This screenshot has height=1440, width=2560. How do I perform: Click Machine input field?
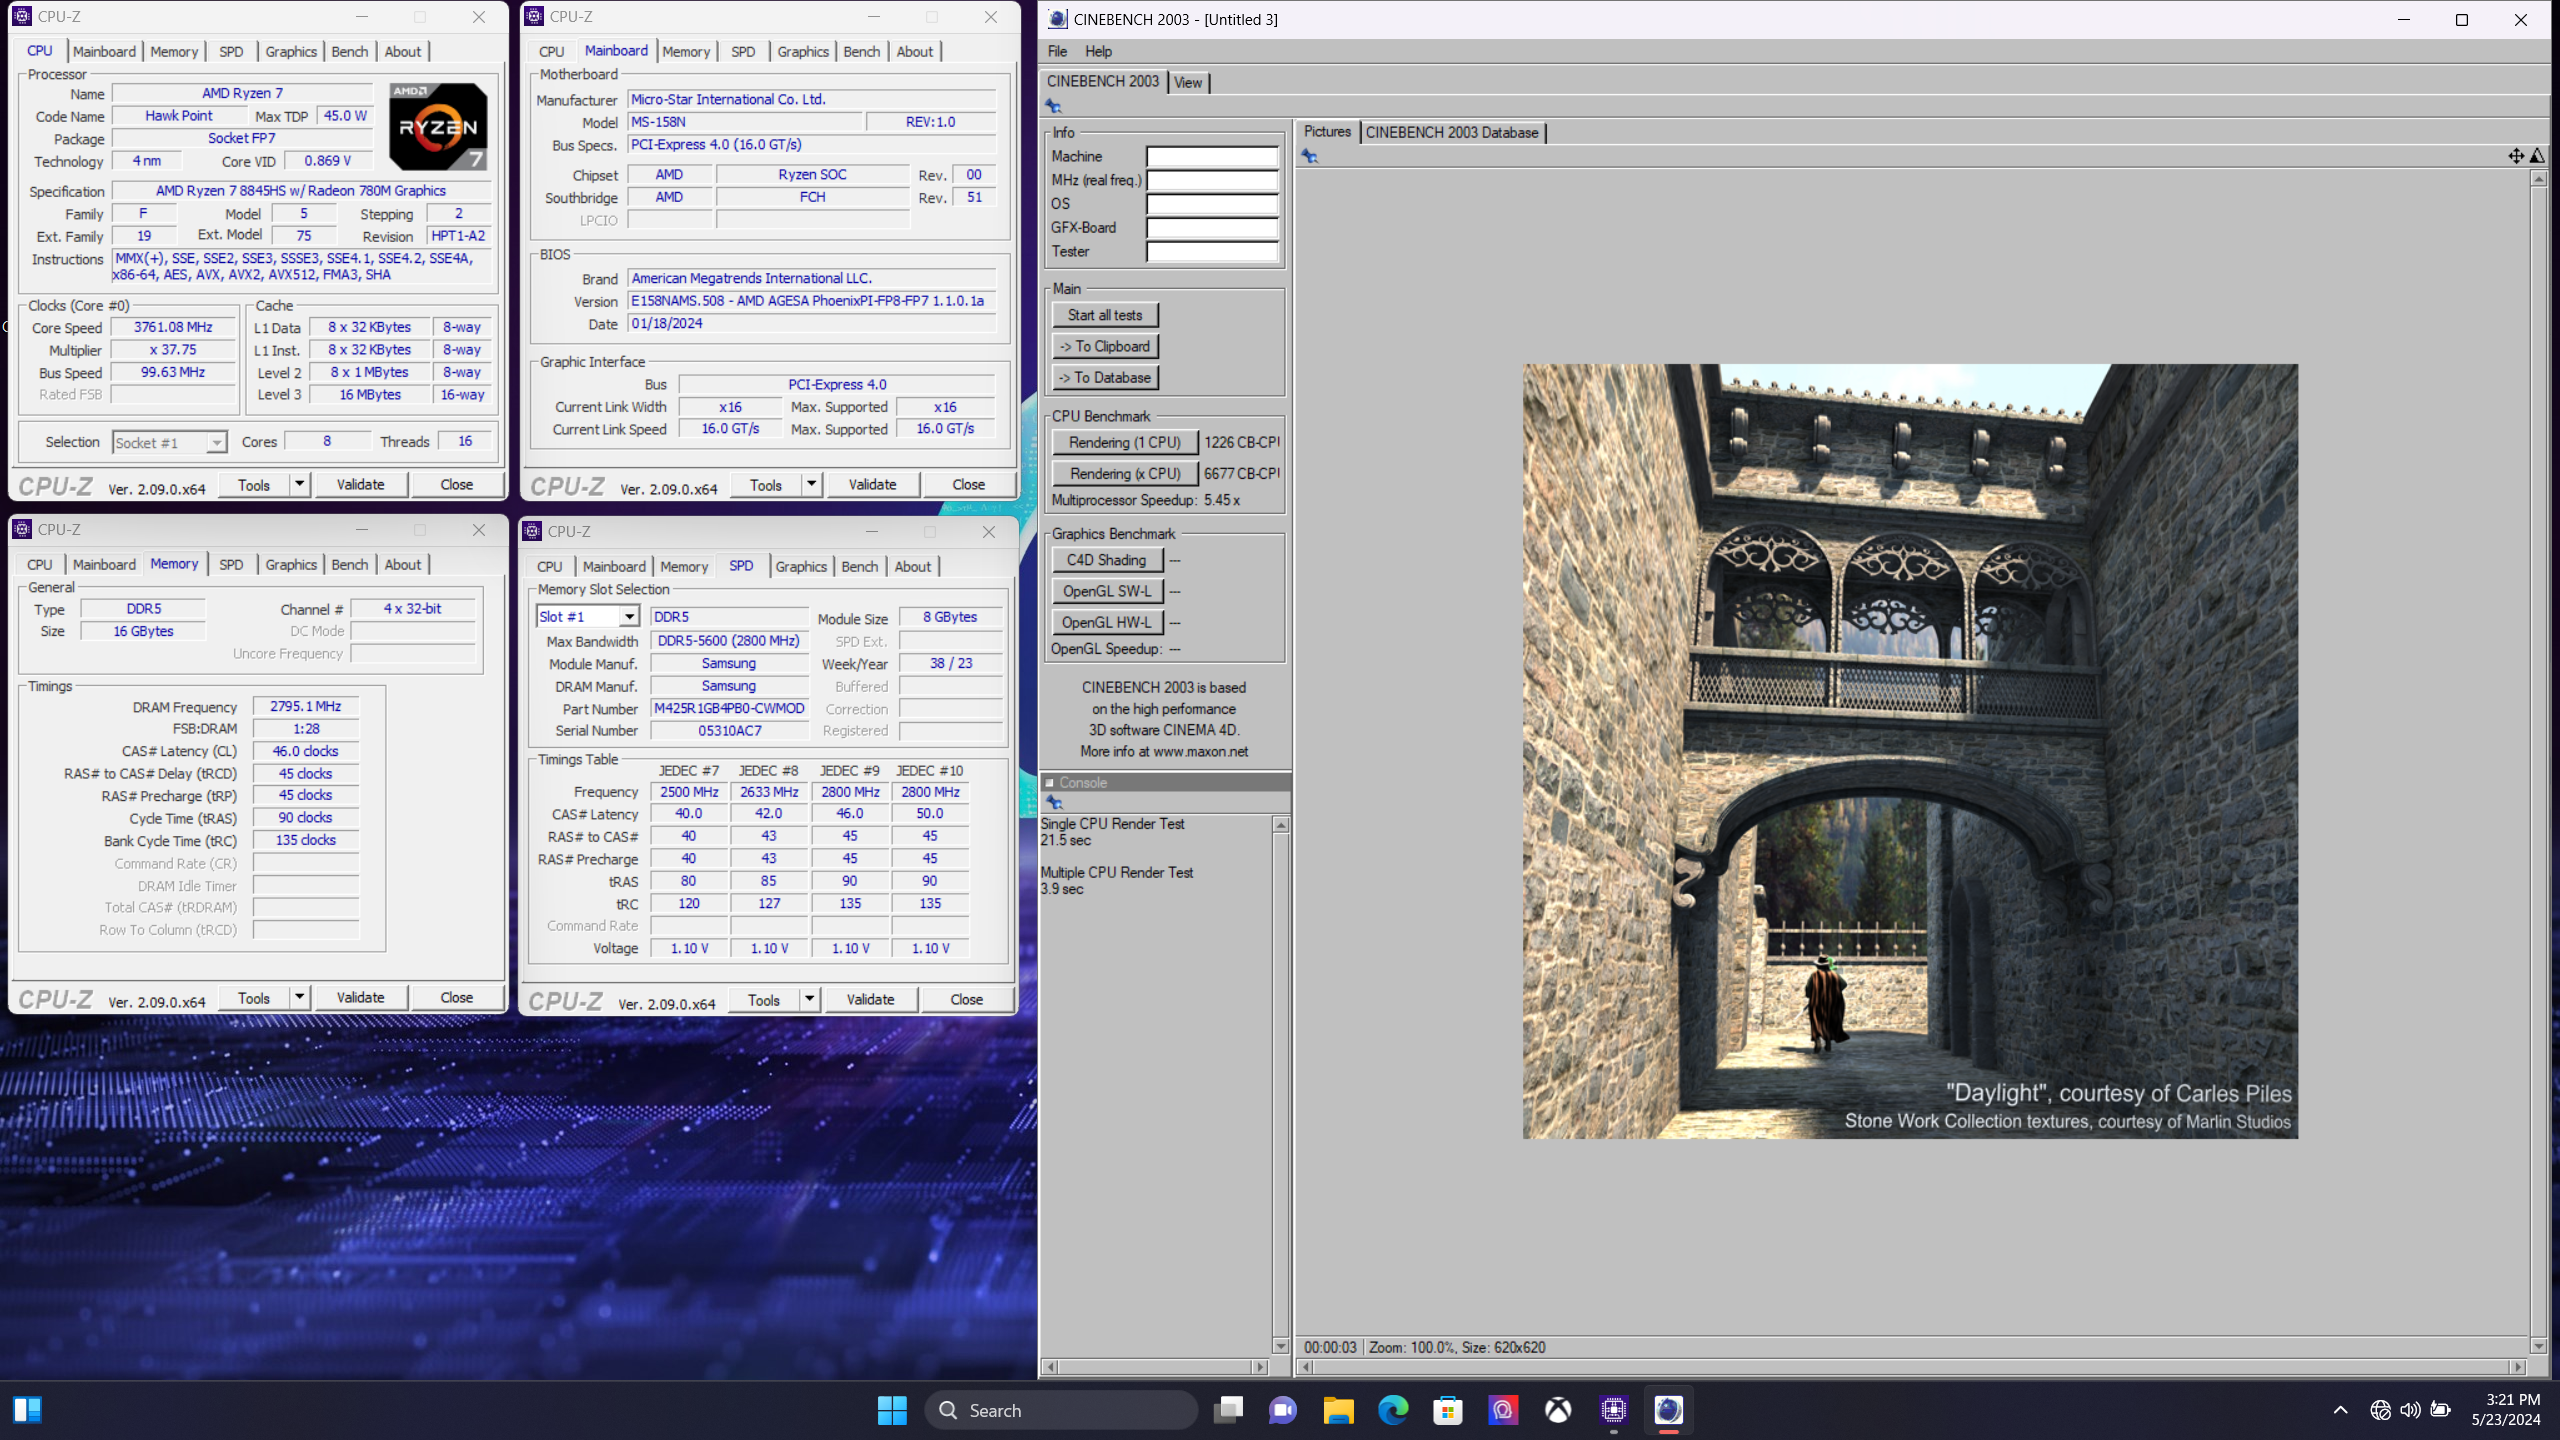(x=1212, y=156)
